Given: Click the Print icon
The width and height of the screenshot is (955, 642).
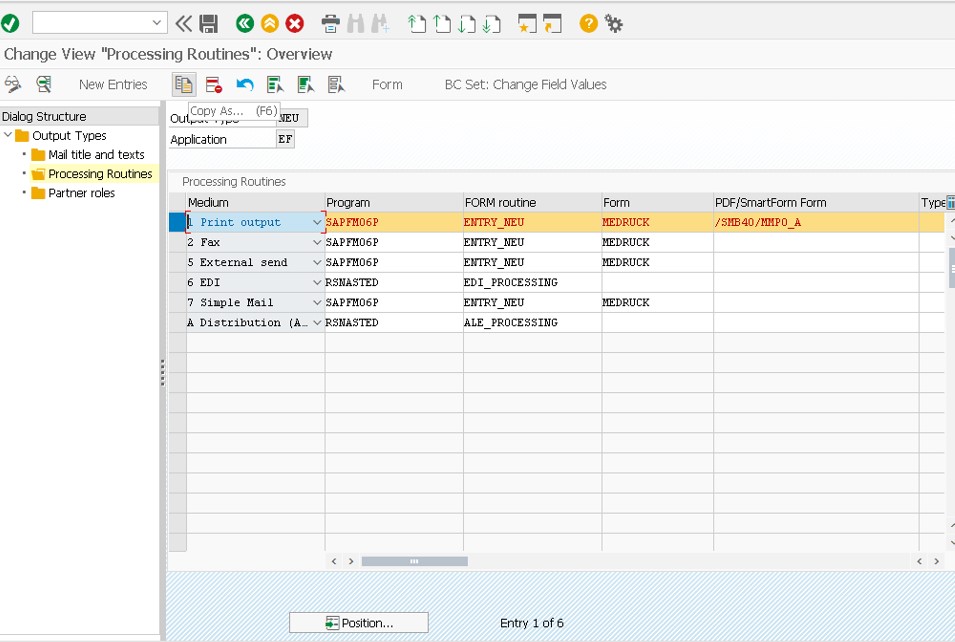Looking at the screenshot, I should coord(330,24).
